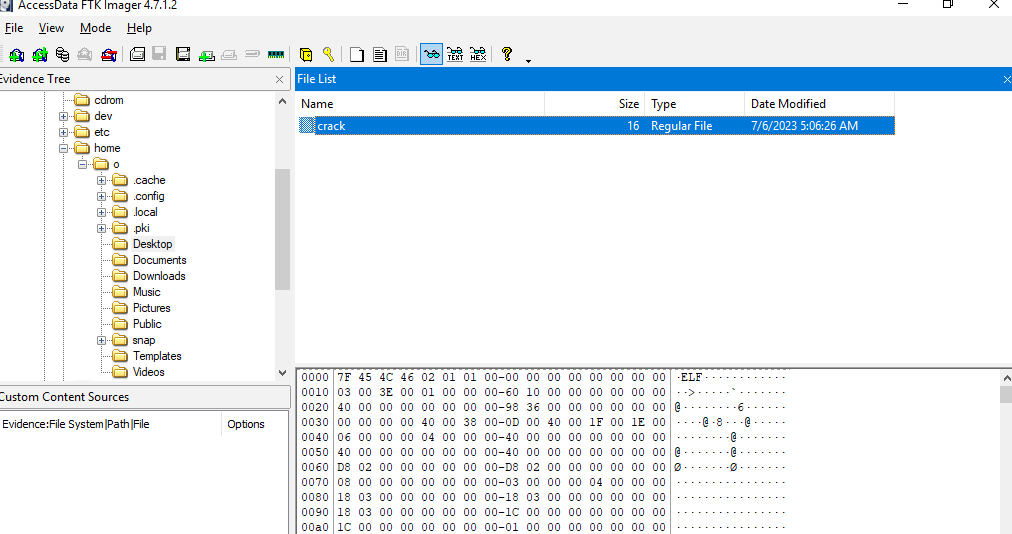
Task: Click the Export Files blank page icon
Action: click(x=356, y=55)
